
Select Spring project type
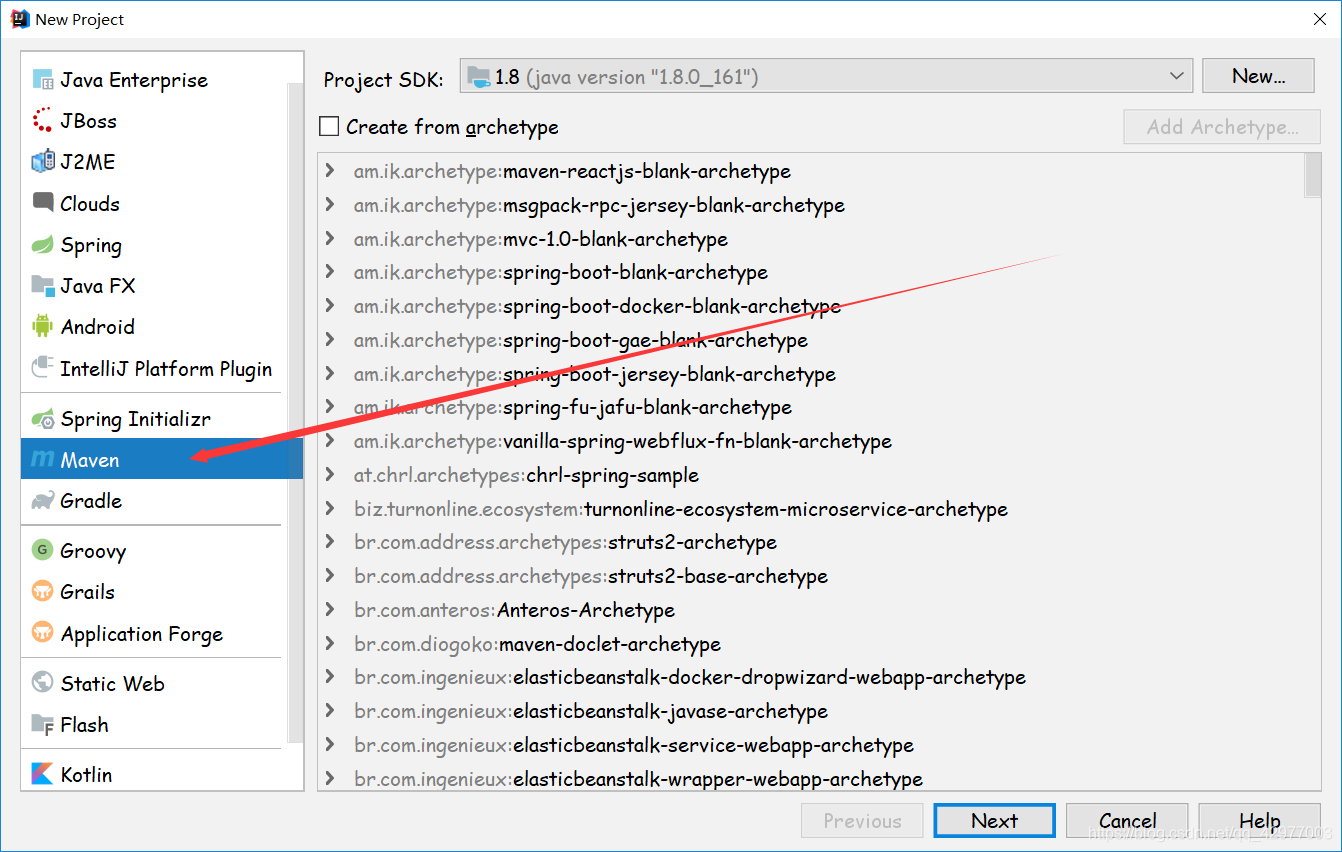click(155, 245)
